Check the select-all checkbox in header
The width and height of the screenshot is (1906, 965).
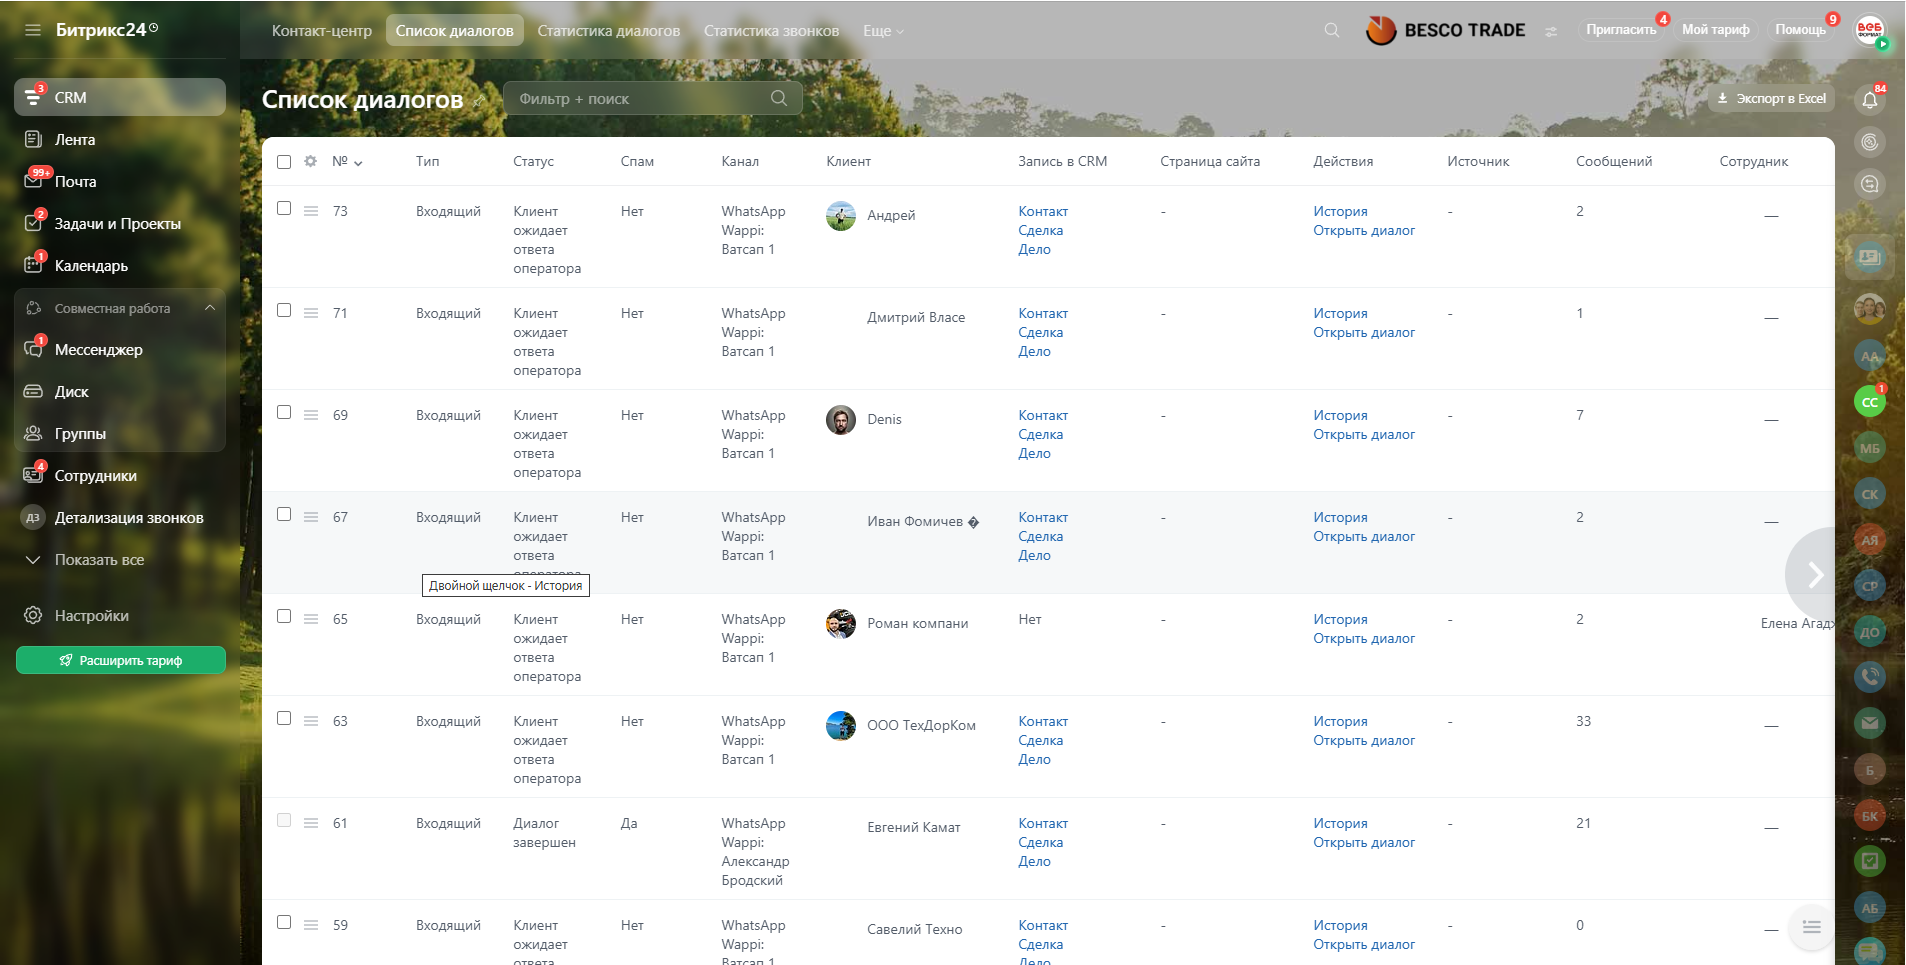click(284, 162)
